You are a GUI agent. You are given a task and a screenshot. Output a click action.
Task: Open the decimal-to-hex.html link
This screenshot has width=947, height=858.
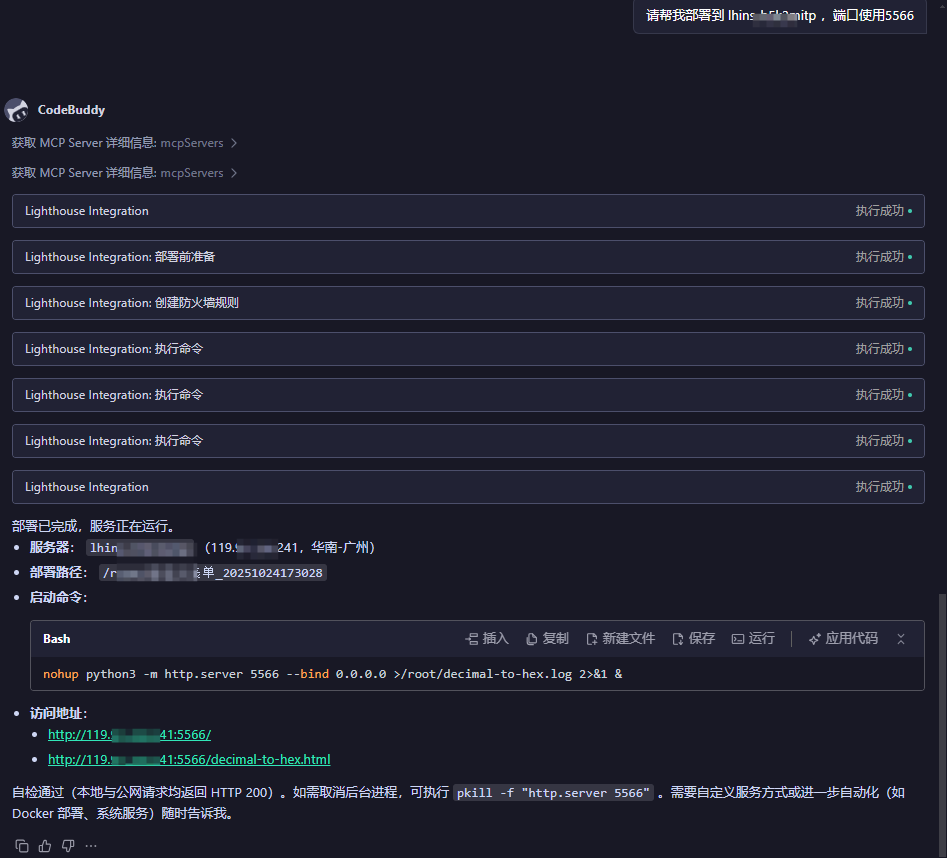189,760
